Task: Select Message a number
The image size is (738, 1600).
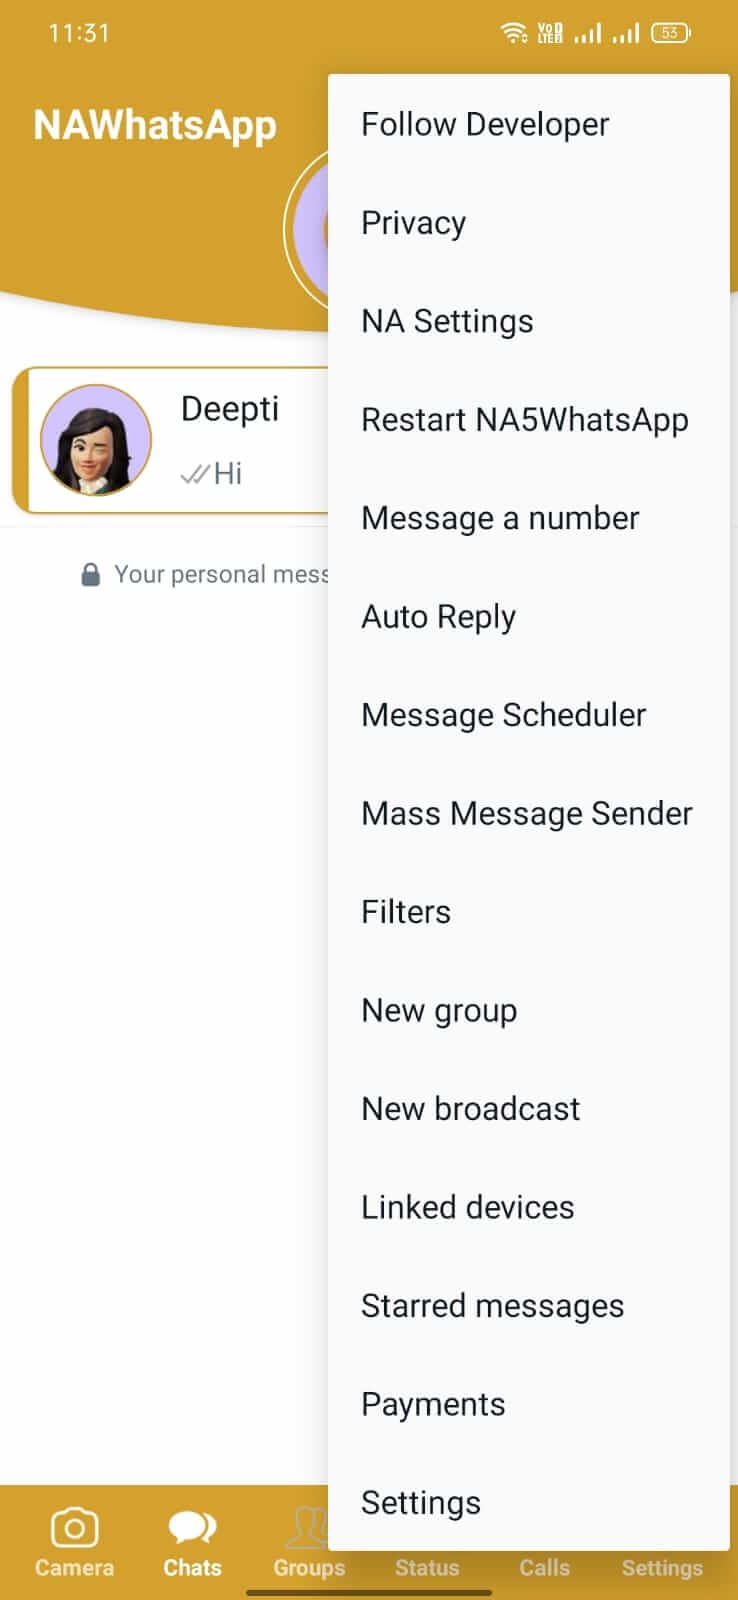Action: (528, 518)
